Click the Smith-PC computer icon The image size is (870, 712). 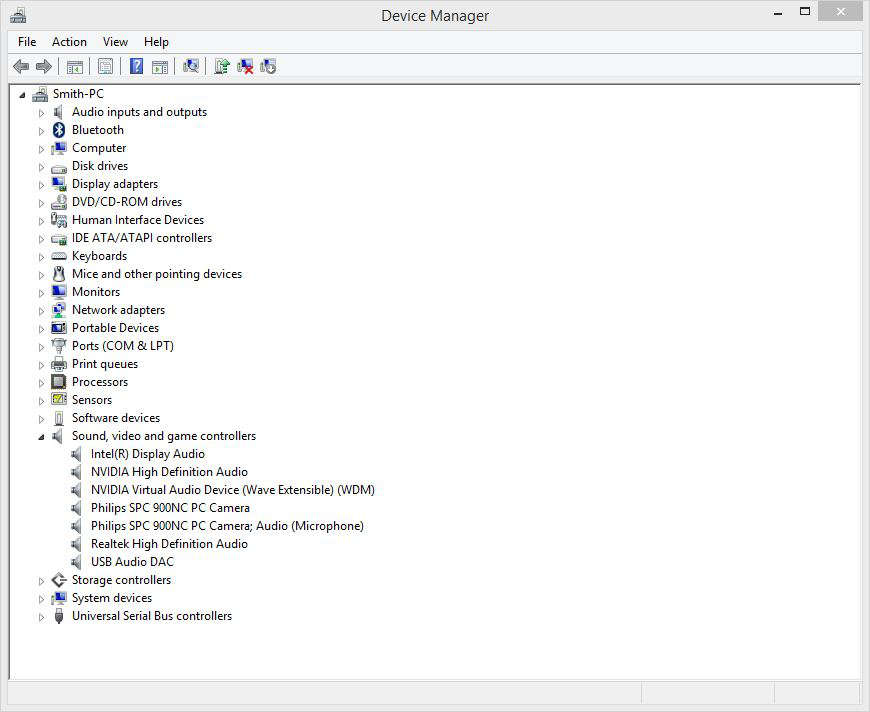[x=40, y=94]
